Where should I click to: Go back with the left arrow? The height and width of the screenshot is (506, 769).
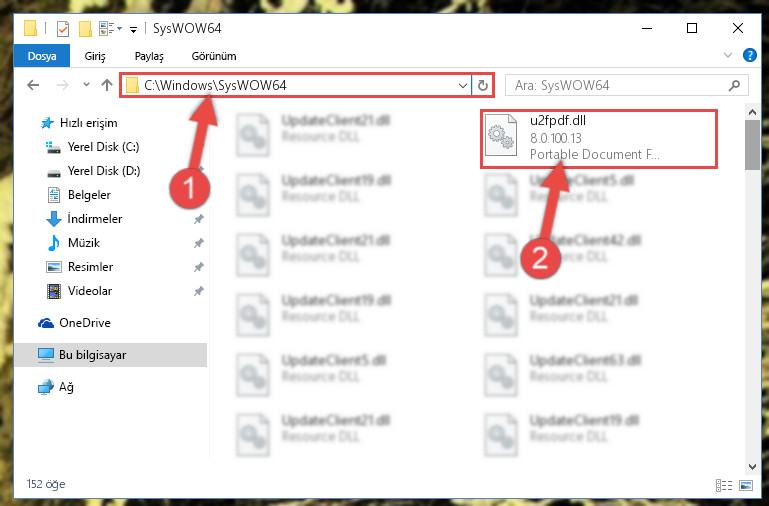[x=33, y=85]
